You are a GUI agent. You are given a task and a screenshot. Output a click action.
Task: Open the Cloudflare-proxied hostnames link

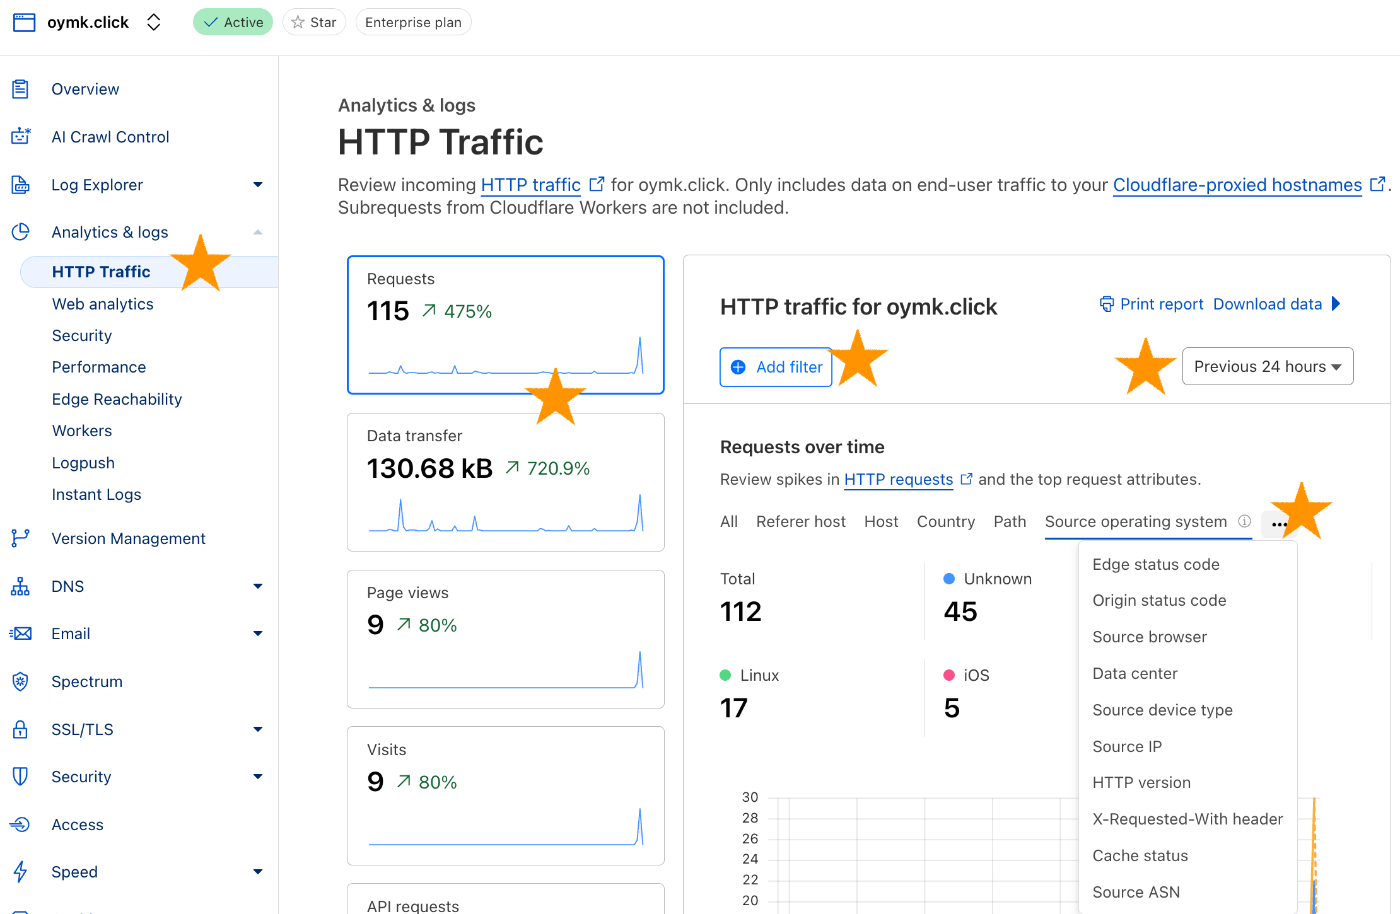pyautogui.click(x=1237, y=184)
